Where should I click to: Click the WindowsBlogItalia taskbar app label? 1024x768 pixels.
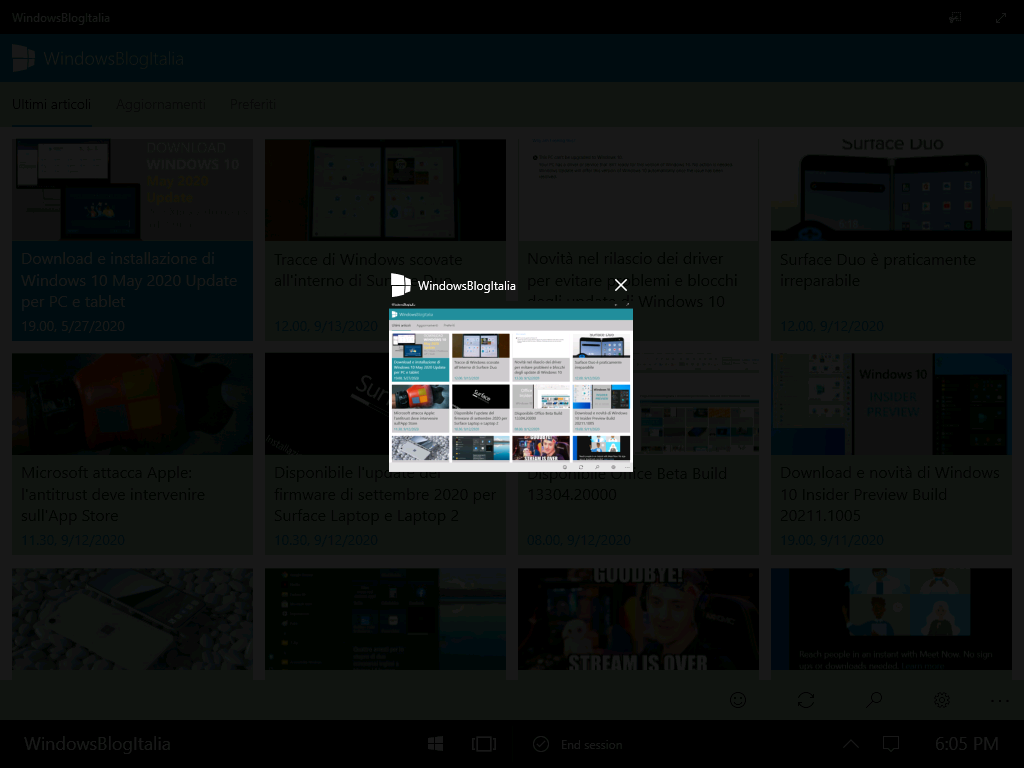pos(97,744)
